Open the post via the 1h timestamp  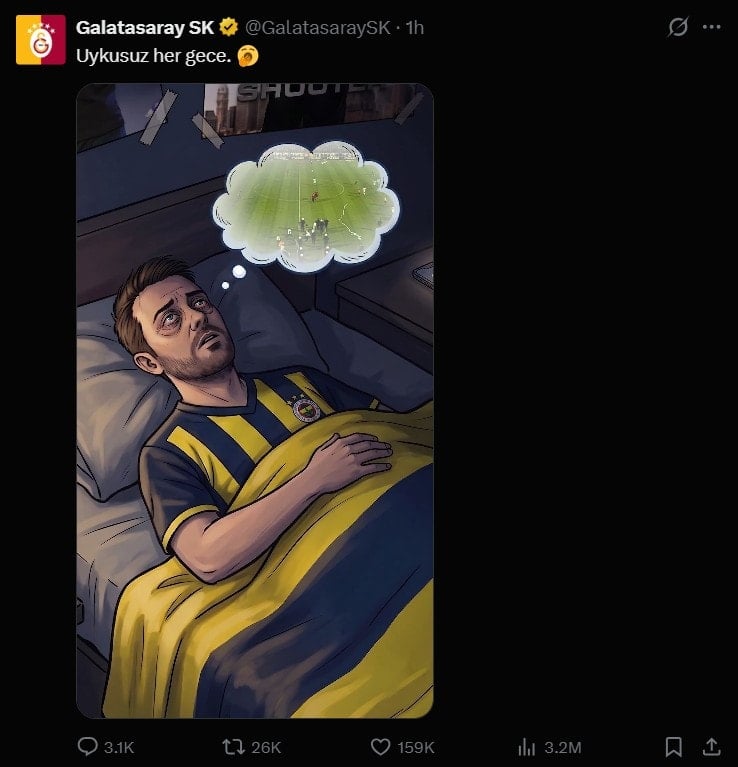tap(414, 27)
